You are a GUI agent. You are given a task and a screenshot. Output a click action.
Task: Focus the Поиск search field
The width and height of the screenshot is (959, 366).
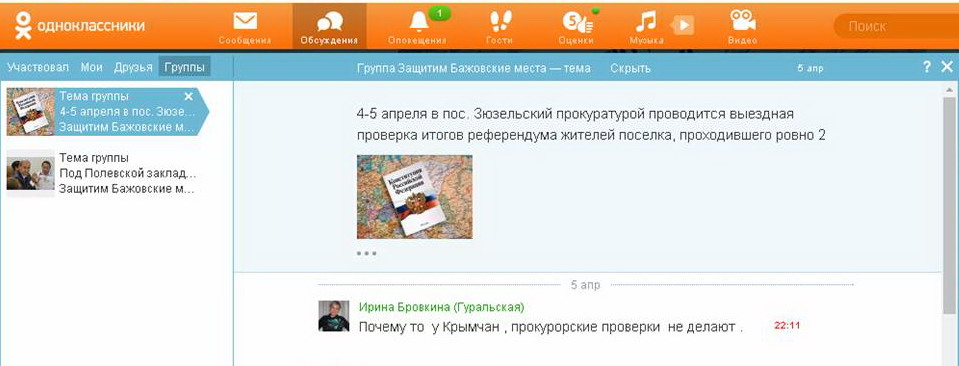896,26
